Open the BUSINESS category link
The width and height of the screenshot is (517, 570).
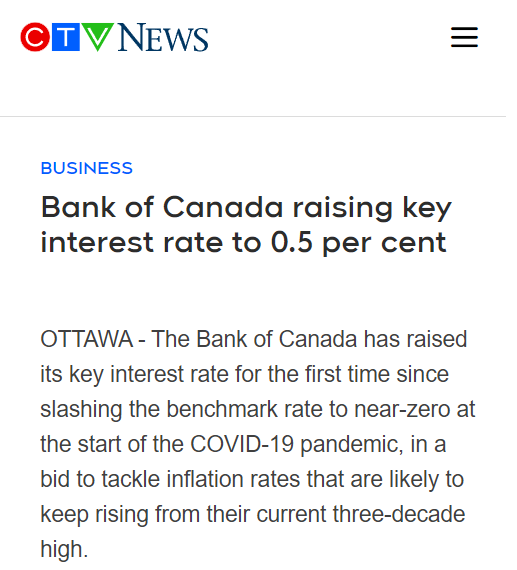(87, 168)
